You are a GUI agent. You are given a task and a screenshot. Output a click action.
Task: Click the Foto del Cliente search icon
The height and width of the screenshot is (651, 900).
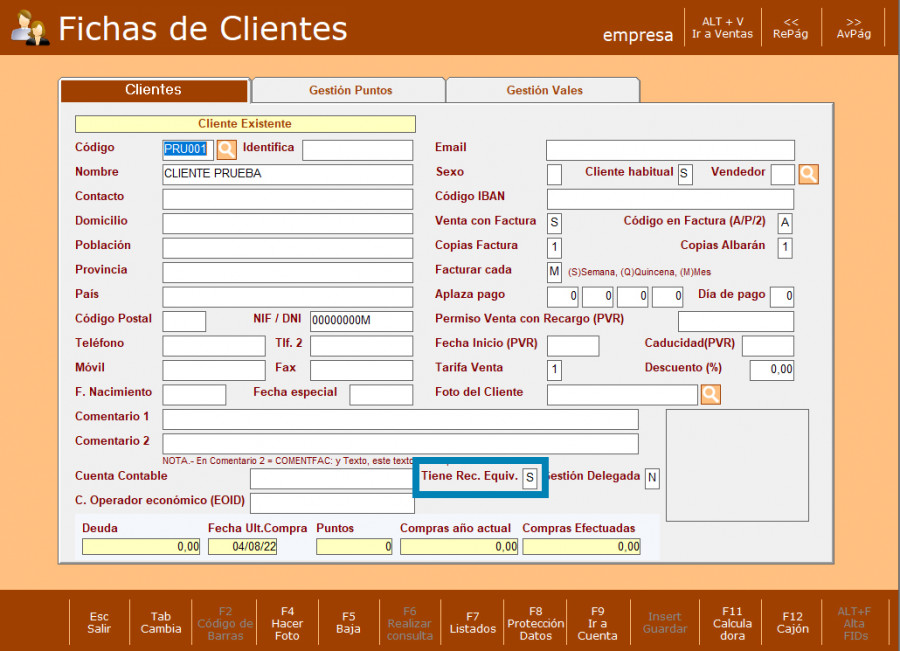711,394
